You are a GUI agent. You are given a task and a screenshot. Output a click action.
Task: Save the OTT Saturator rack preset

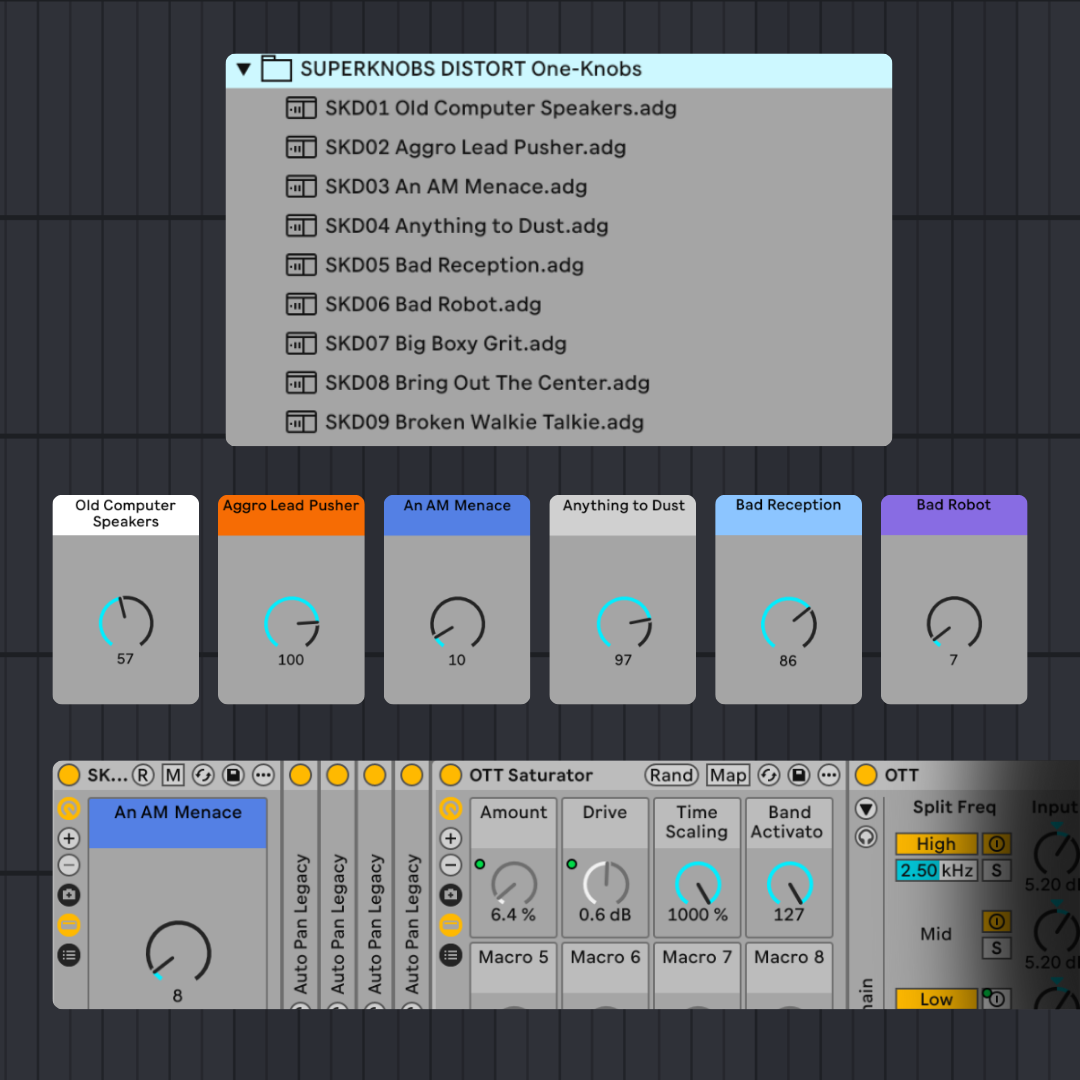coord(799,775)
